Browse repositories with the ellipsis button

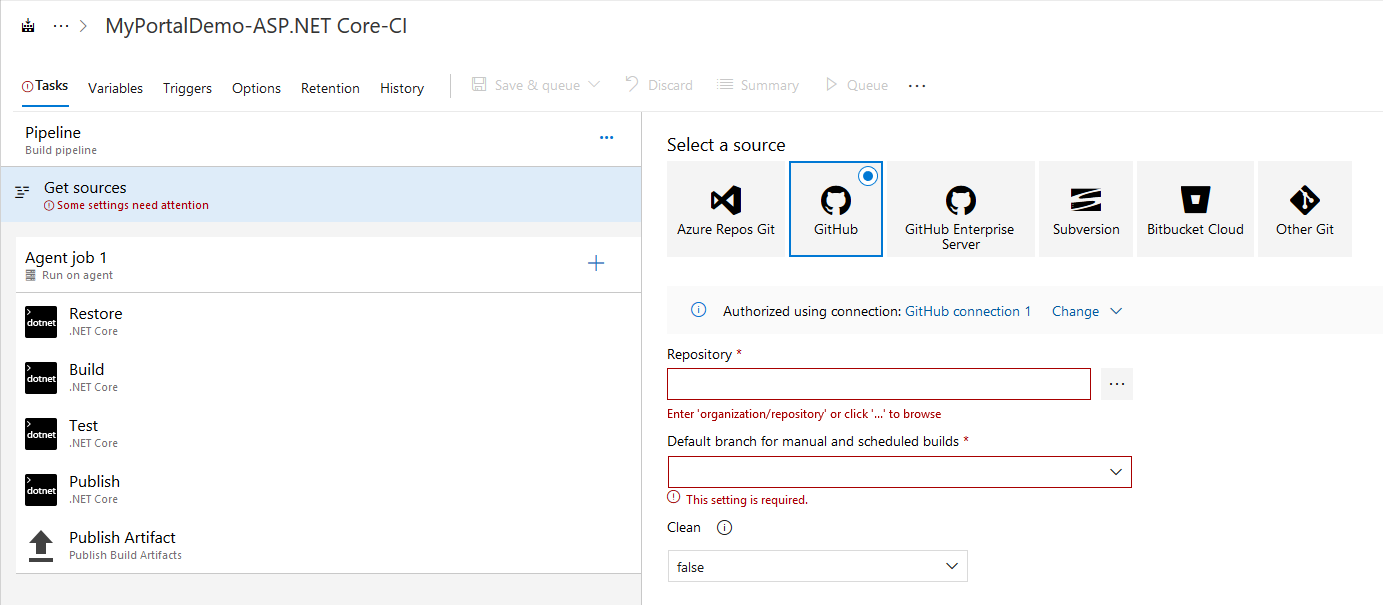coord(1117,384)
